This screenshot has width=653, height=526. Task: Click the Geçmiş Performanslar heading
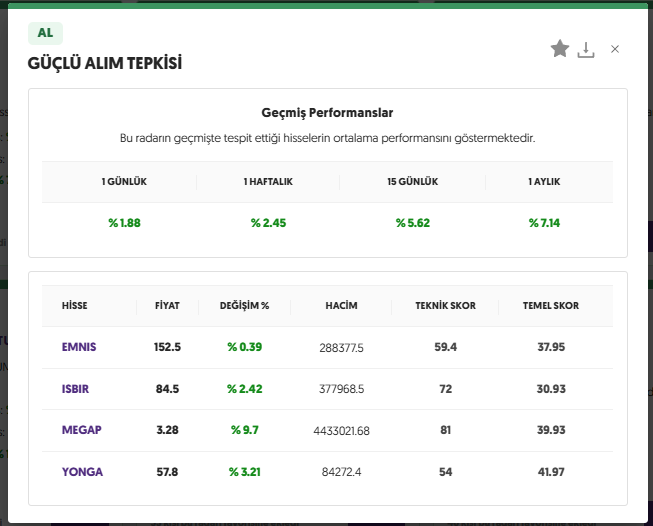pyautogui.click(x=327, y=113)
